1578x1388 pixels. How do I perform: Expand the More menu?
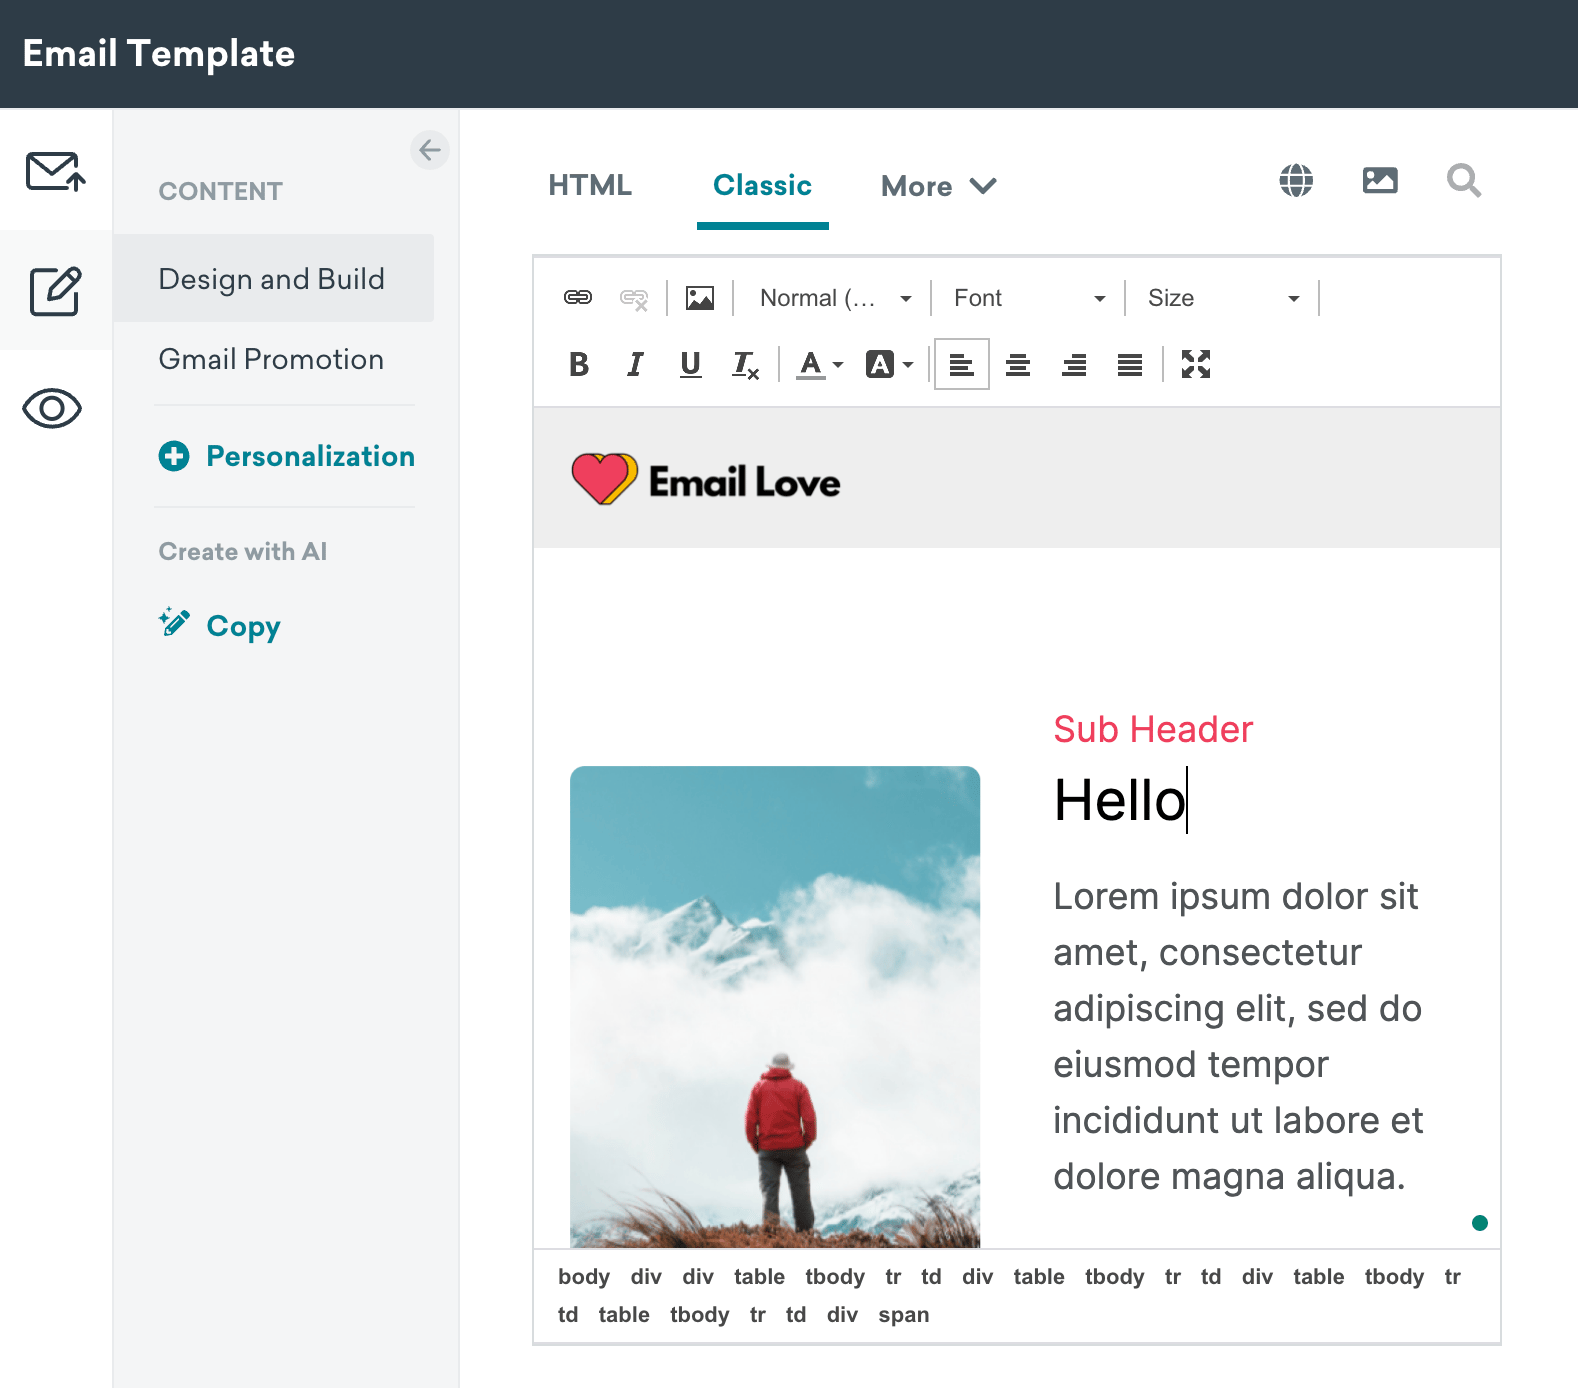[938, 186]
